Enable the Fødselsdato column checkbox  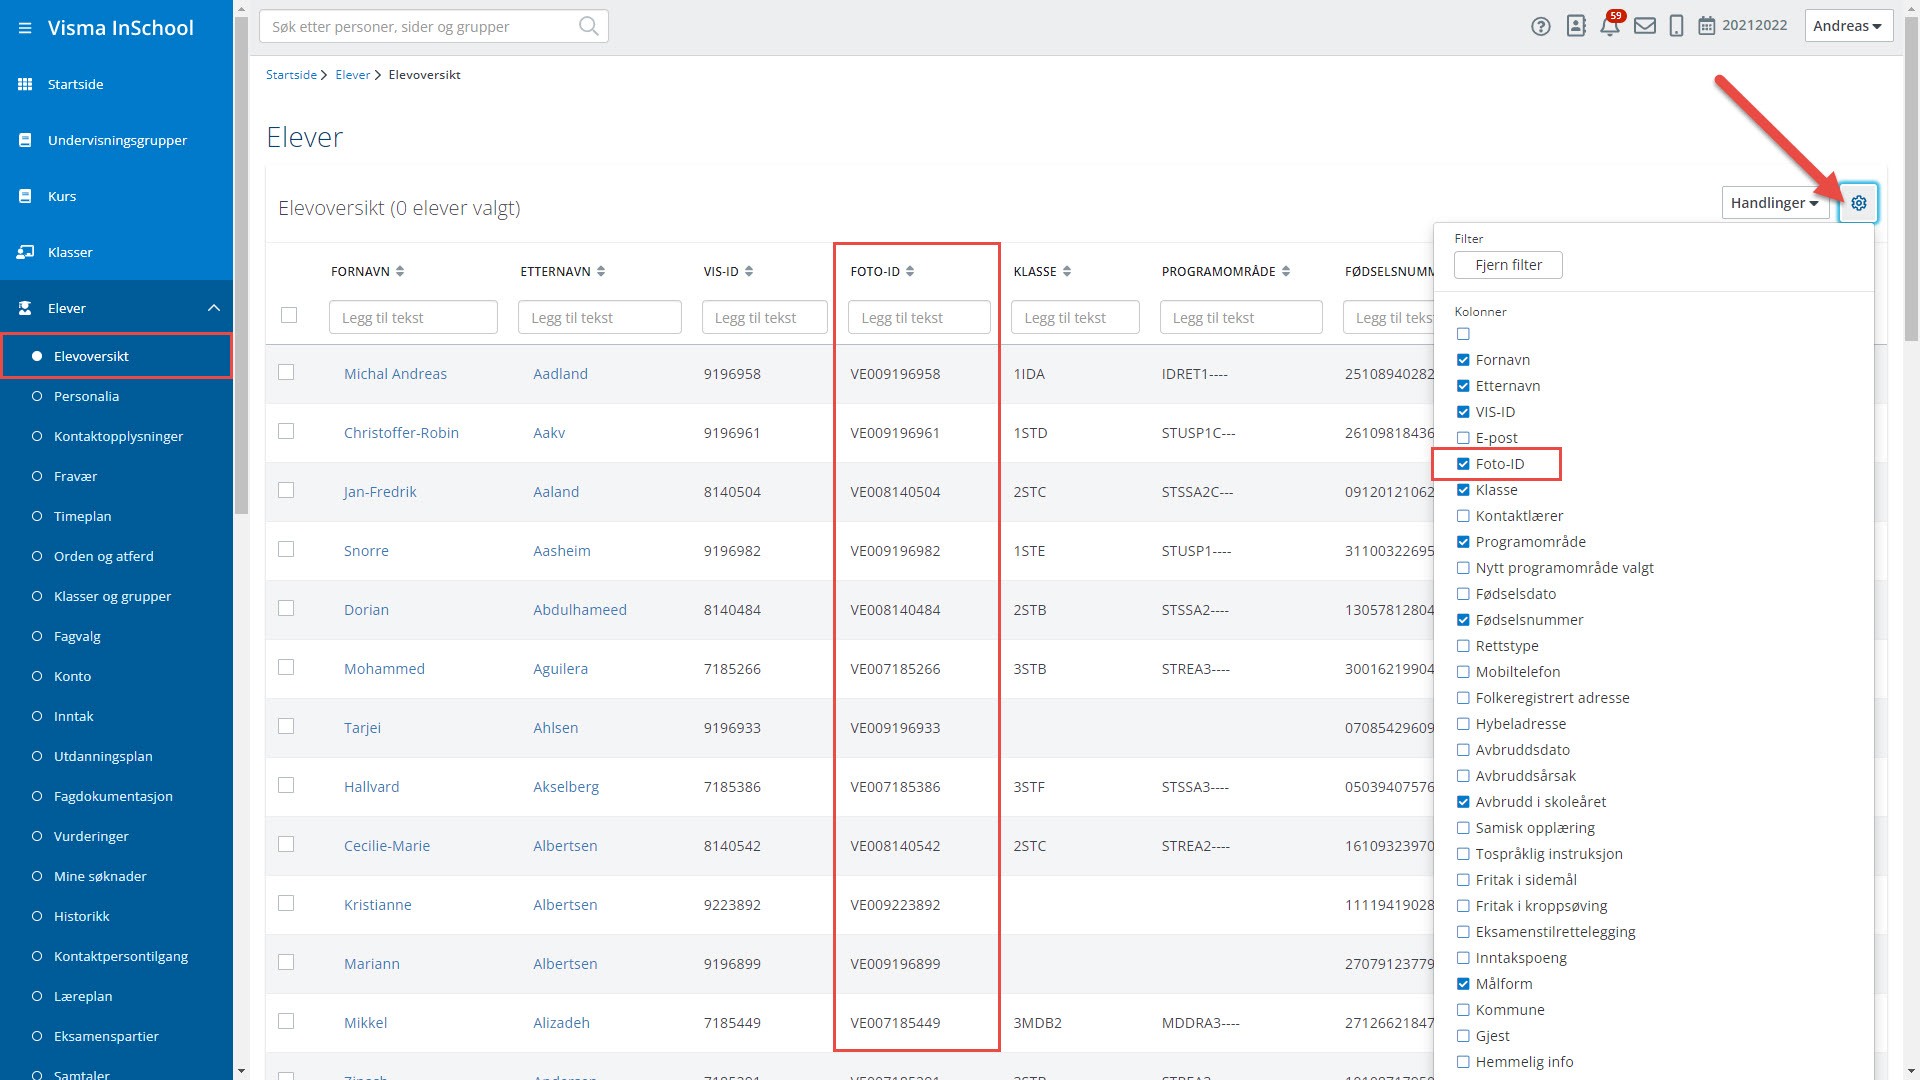(x=1463, y=594)
